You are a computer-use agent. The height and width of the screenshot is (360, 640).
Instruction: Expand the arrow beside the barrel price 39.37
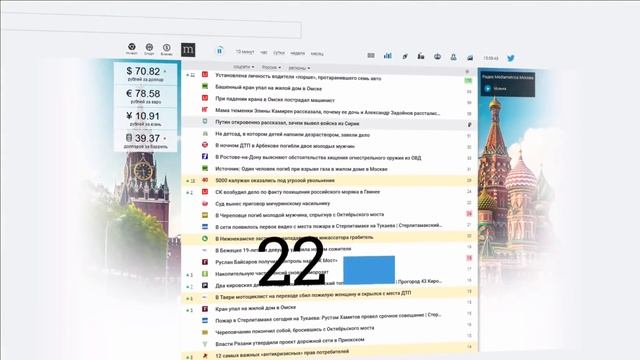coord(165,139)
